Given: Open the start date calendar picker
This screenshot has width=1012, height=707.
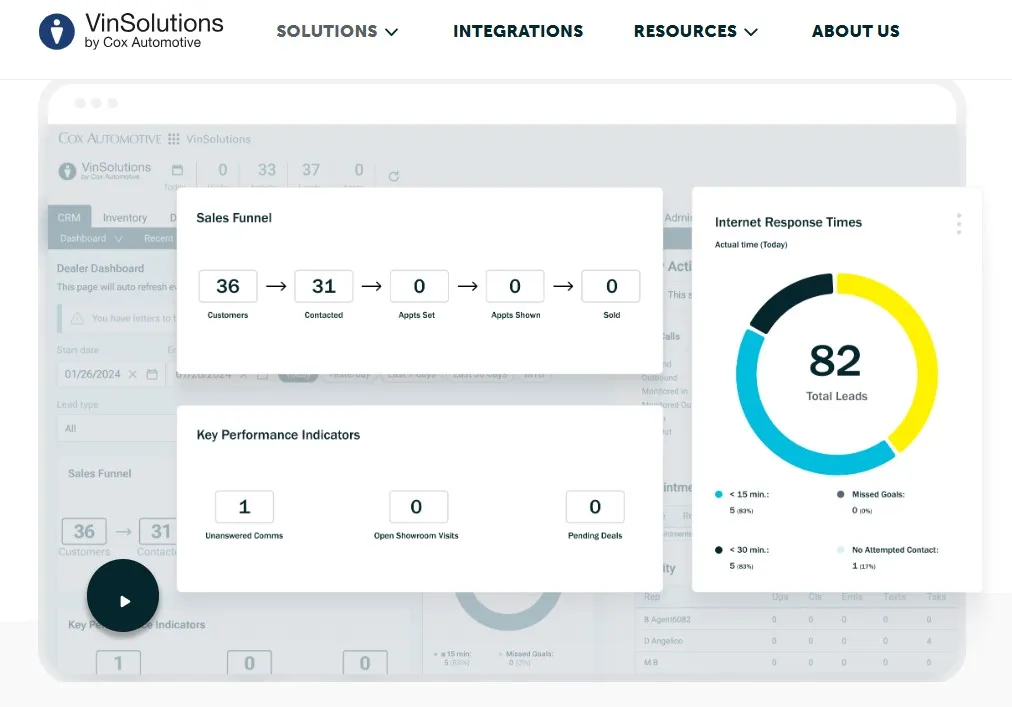Looking at the screenshot, I should pyautogui.click(x=152, y=374).
